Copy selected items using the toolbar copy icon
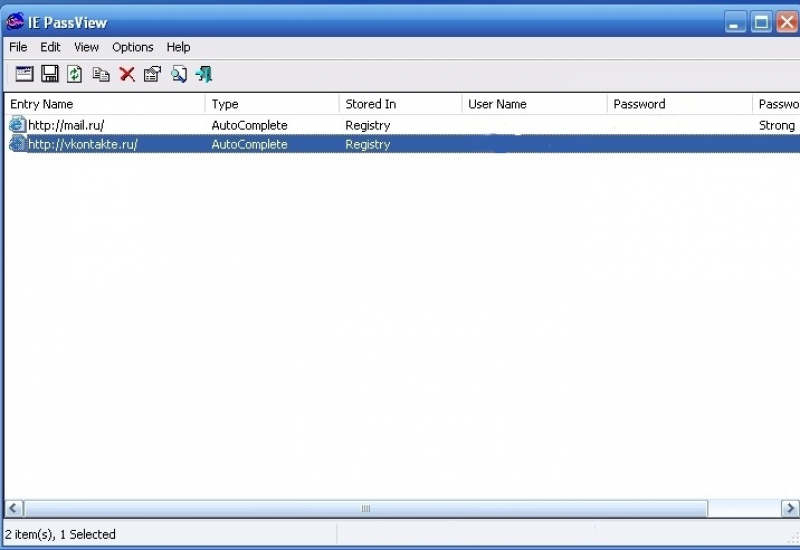800x550 pixels. (x=101, y=74)
